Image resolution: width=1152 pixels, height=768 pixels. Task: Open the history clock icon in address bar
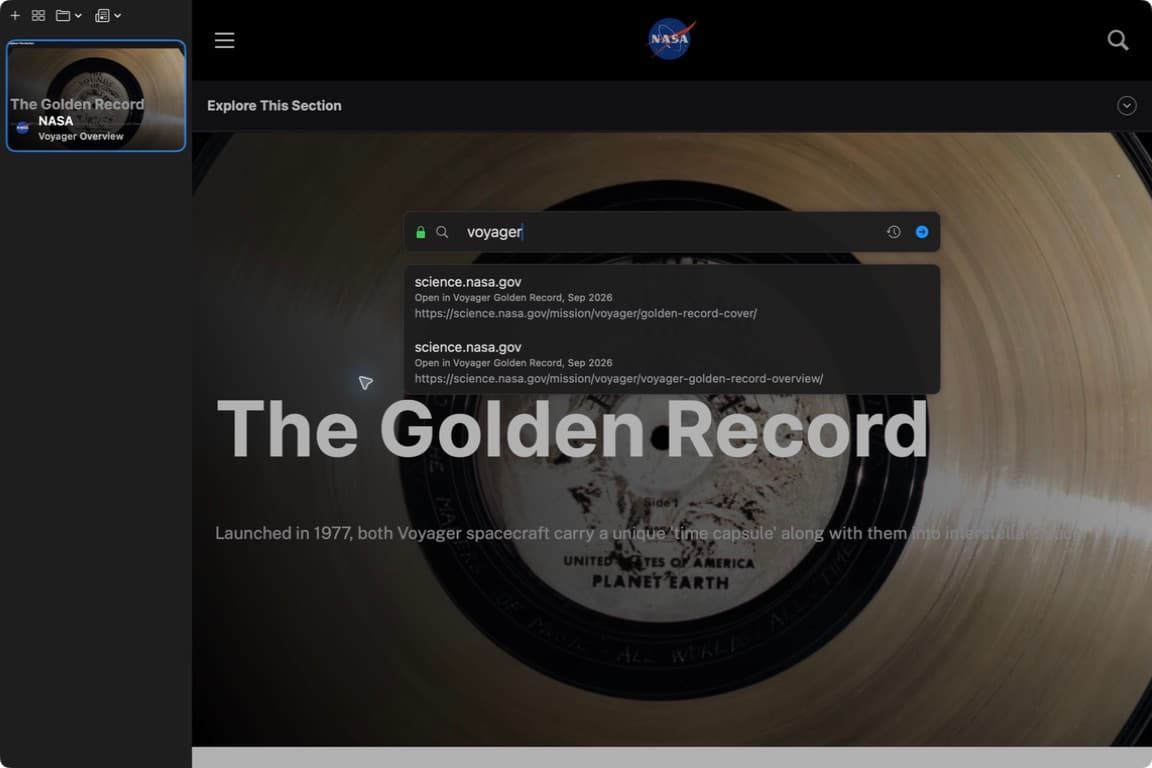point(893,232)
